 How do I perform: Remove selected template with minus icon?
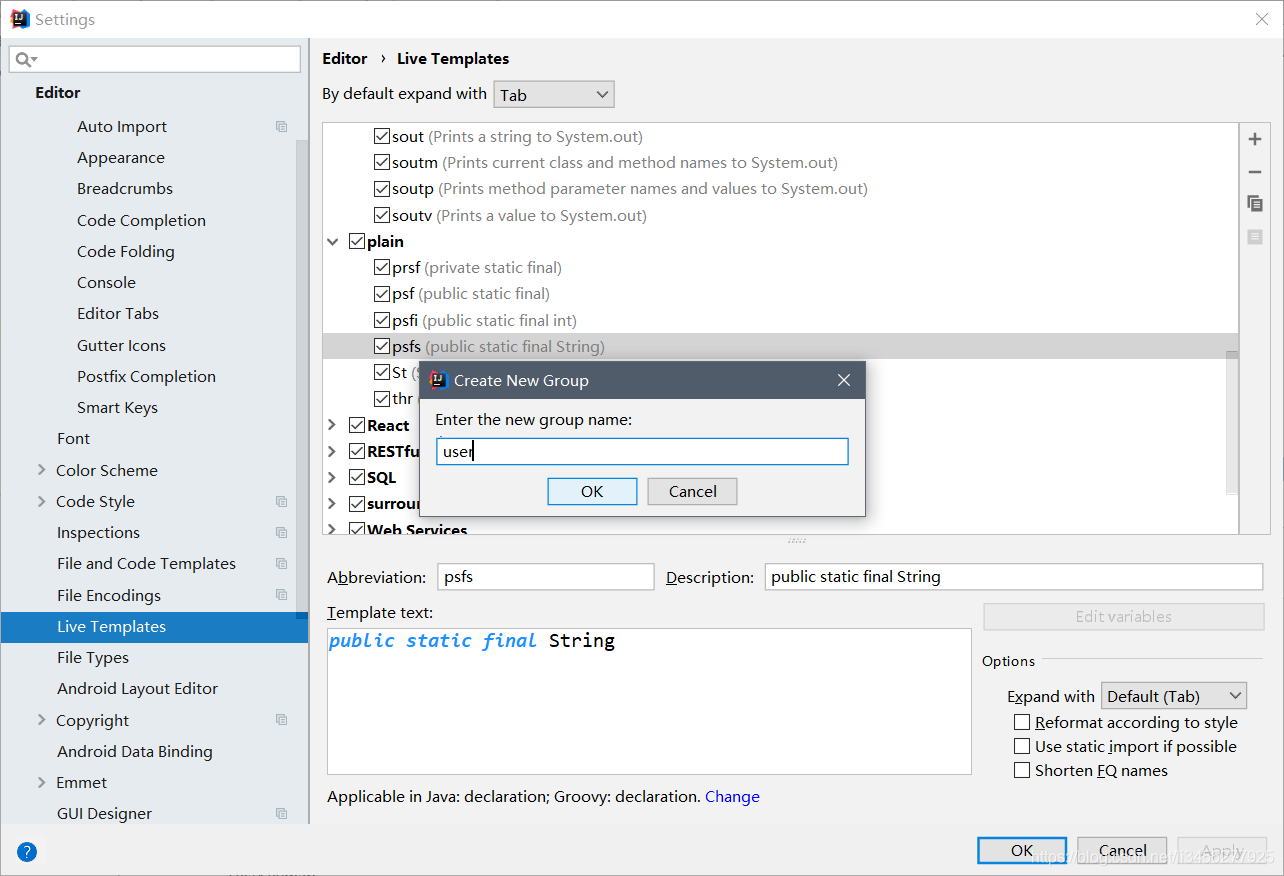click(x=1255, y=172)
